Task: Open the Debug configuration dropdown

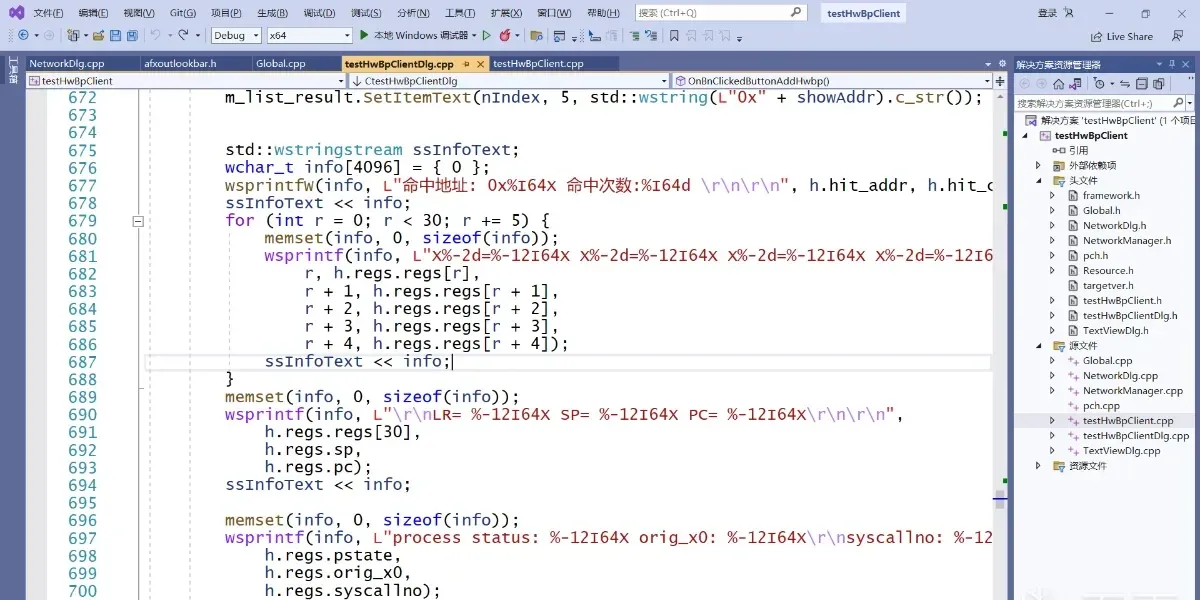Action: [x=237, y=35]
